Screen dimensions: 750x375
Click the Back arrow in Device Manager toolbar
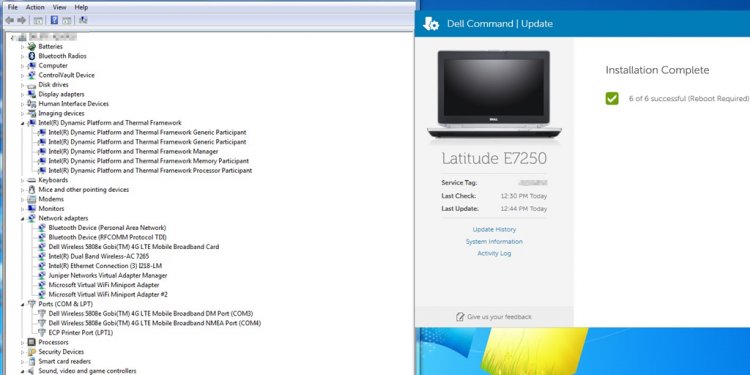10,20
